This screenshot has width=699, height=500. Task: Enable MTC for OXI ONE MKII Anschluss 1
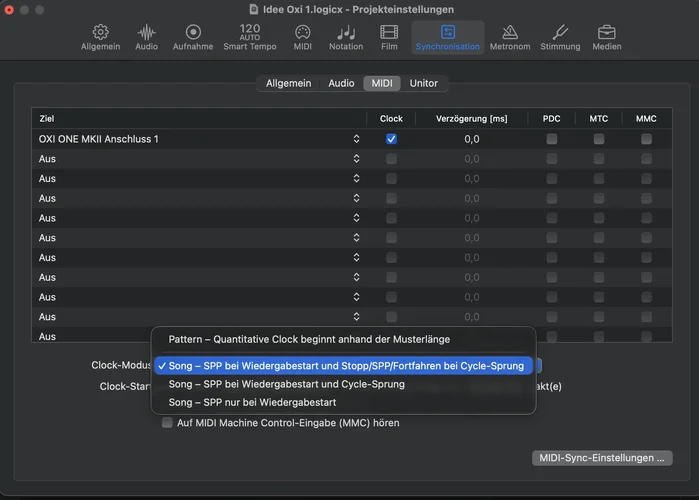click(x=599, y=139)
